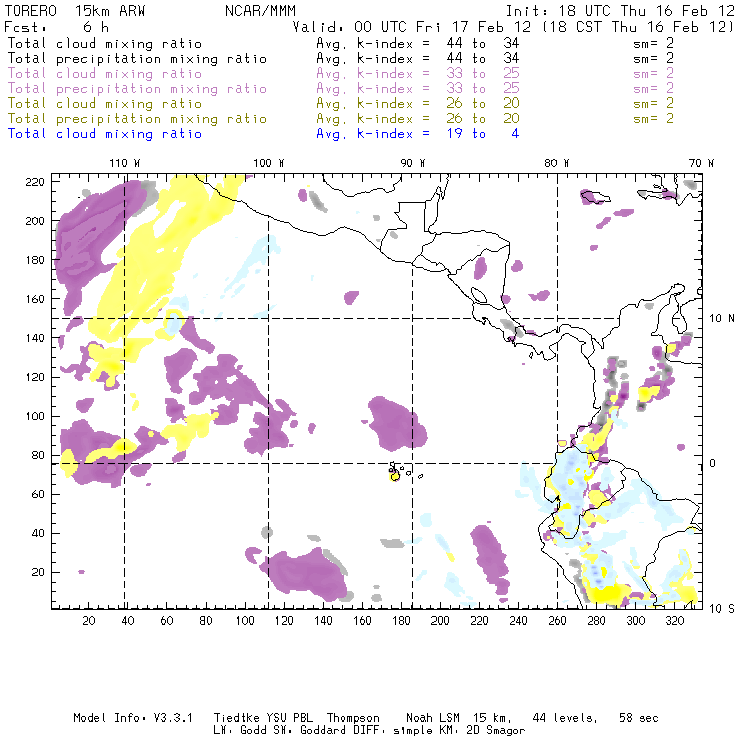740x740 pixels.
Task: Click the '60' tick label on vertical axis
Action: (38, 495)
